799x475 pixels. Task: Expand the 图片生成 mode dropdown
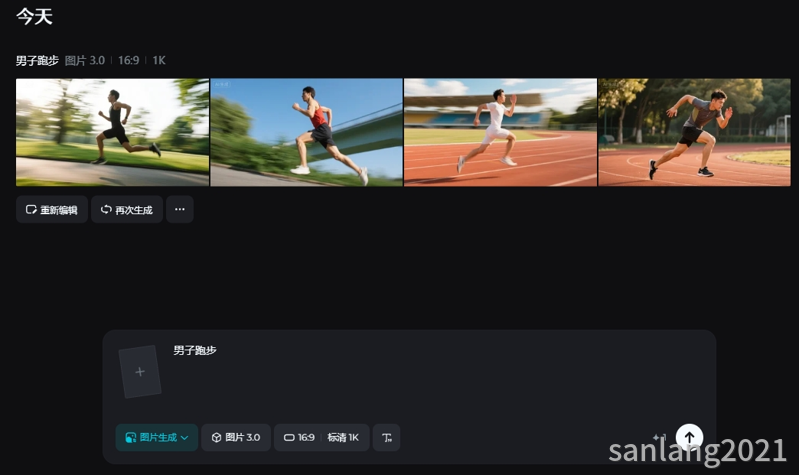click(157, 438)
